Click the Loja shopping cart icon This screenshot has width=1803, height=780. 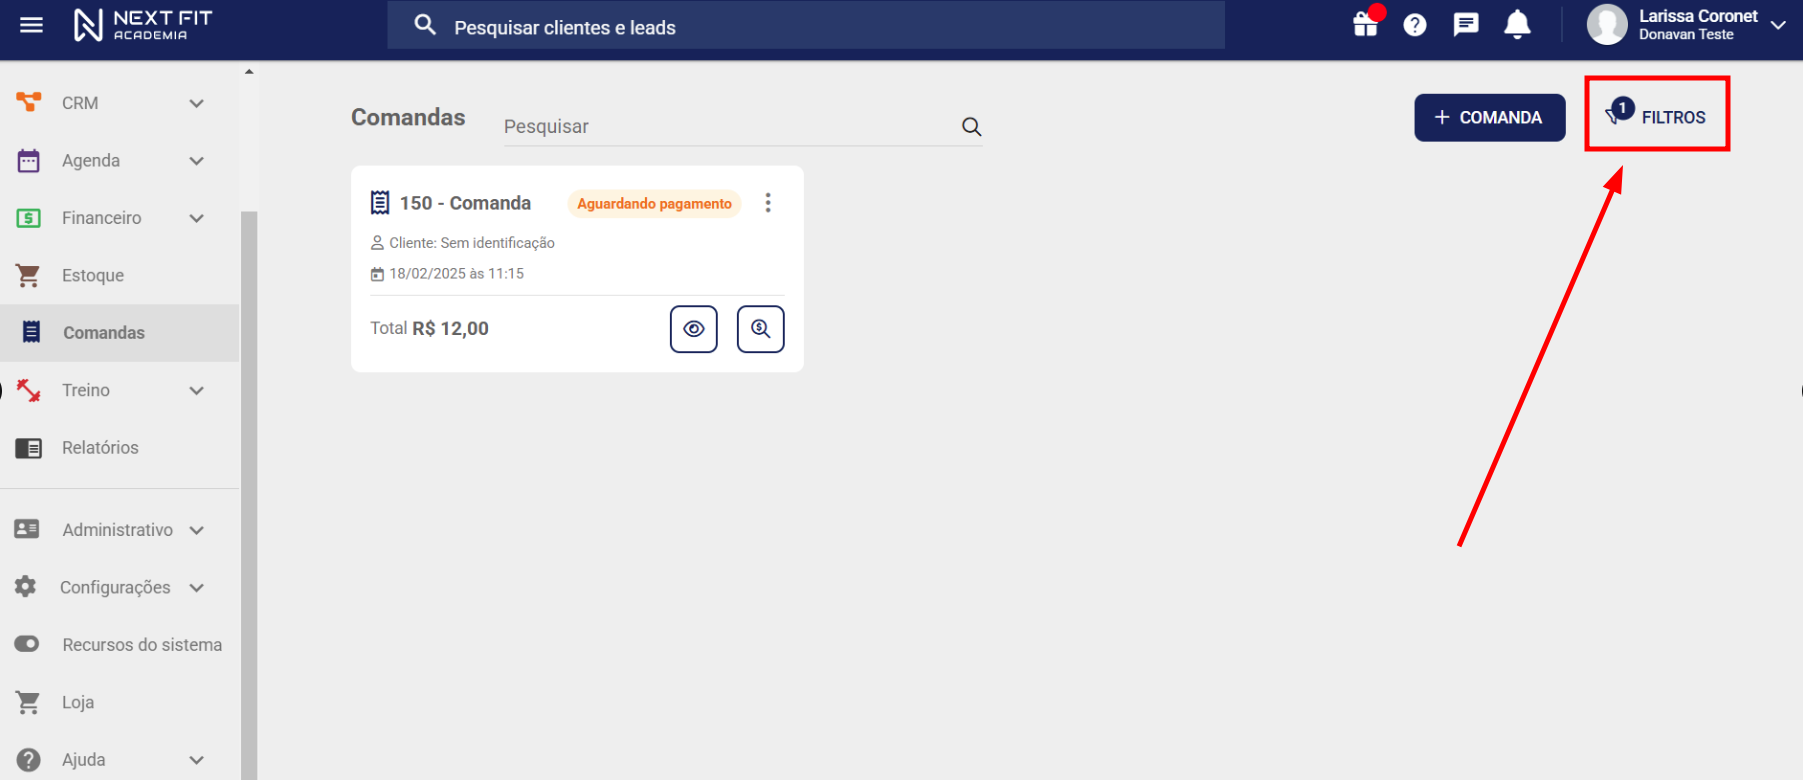[x=28, y=702]
